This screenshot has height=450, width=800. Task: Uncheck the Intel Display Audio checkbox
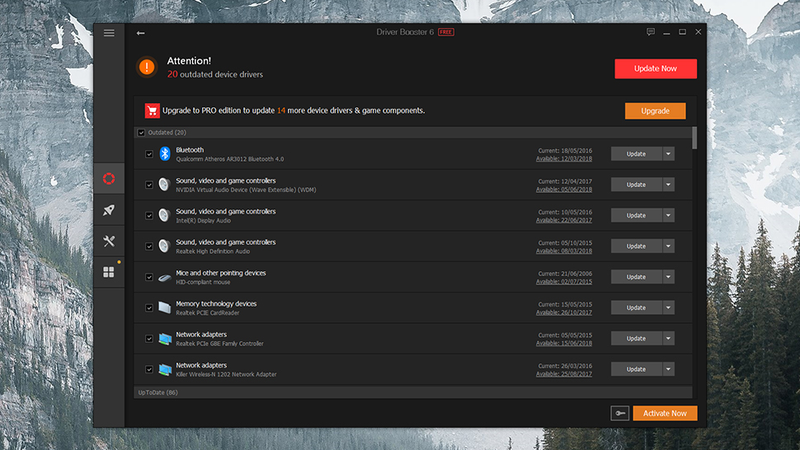149,215
